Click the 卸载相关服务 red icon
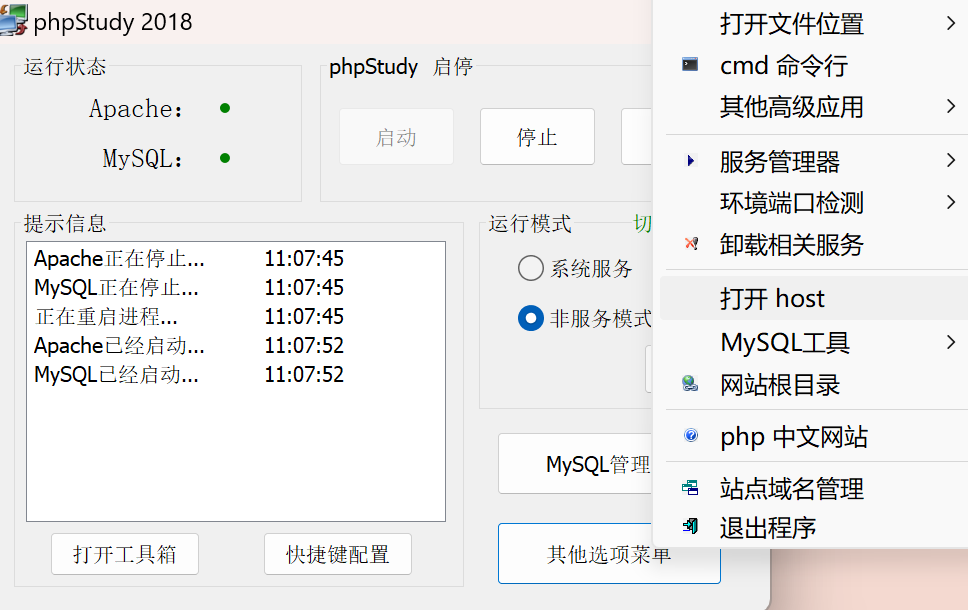The image size is (968, 610). point(691,243)
